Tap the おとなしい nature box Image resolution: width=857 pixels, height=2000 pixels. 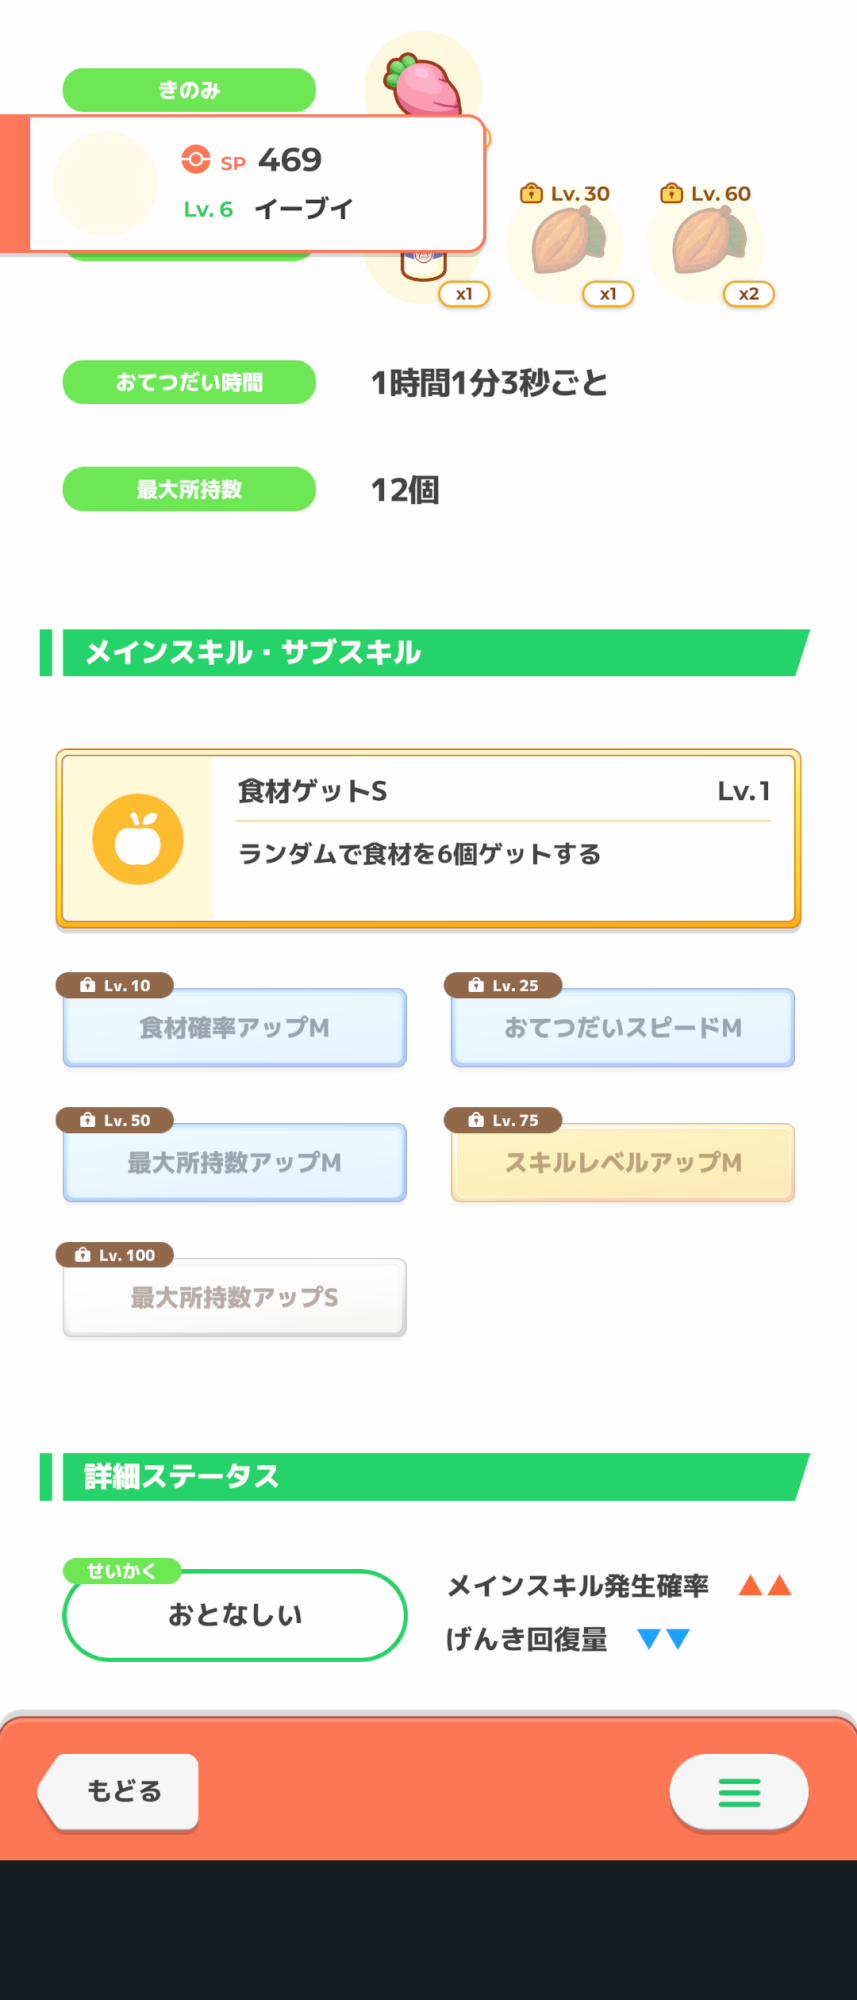point(235,1615)
